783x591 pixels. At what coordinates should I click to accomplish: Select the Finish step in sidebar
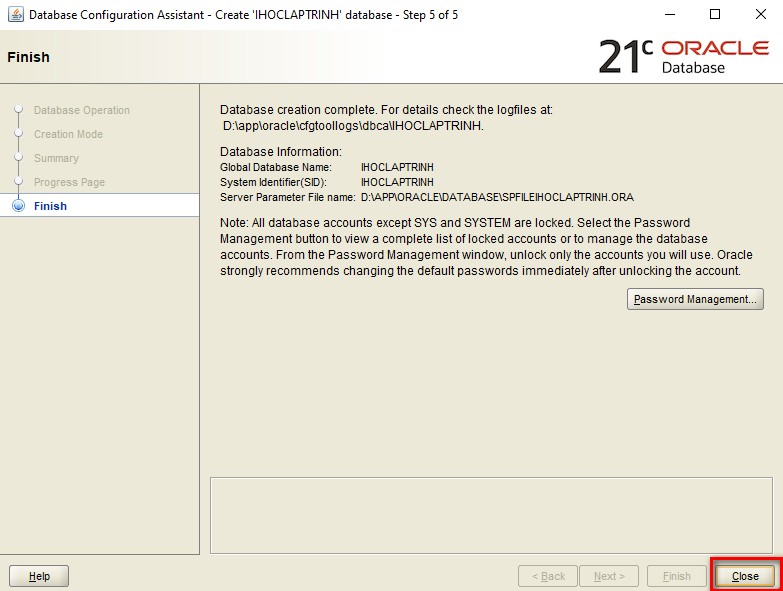pyautogui.click(x=50, y=206)
